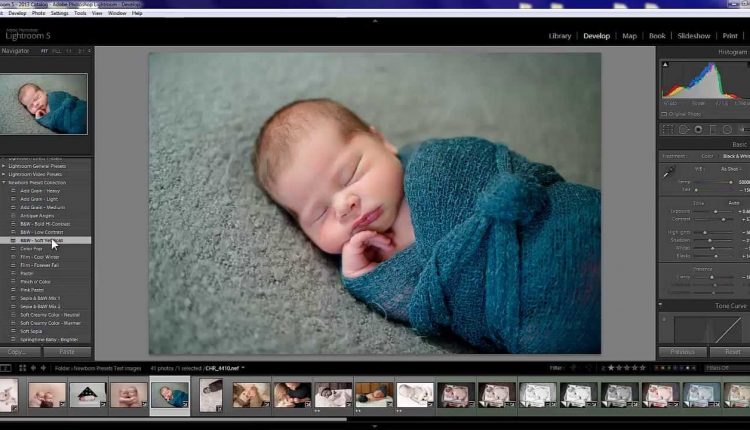The image size is (750, 430).
Task: Switch to the Book module
Action: [x=657, y=36]
